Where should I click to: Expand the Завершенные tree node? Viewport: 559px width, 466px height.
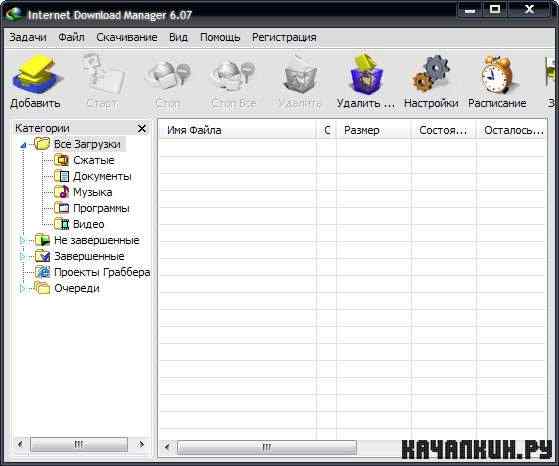(x=22, y=256)
